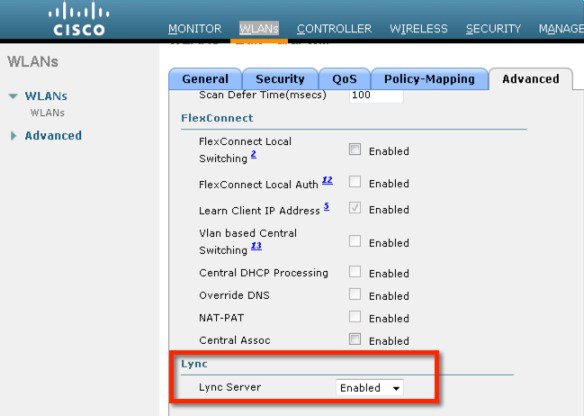Go to the General tab

(205, 79)
